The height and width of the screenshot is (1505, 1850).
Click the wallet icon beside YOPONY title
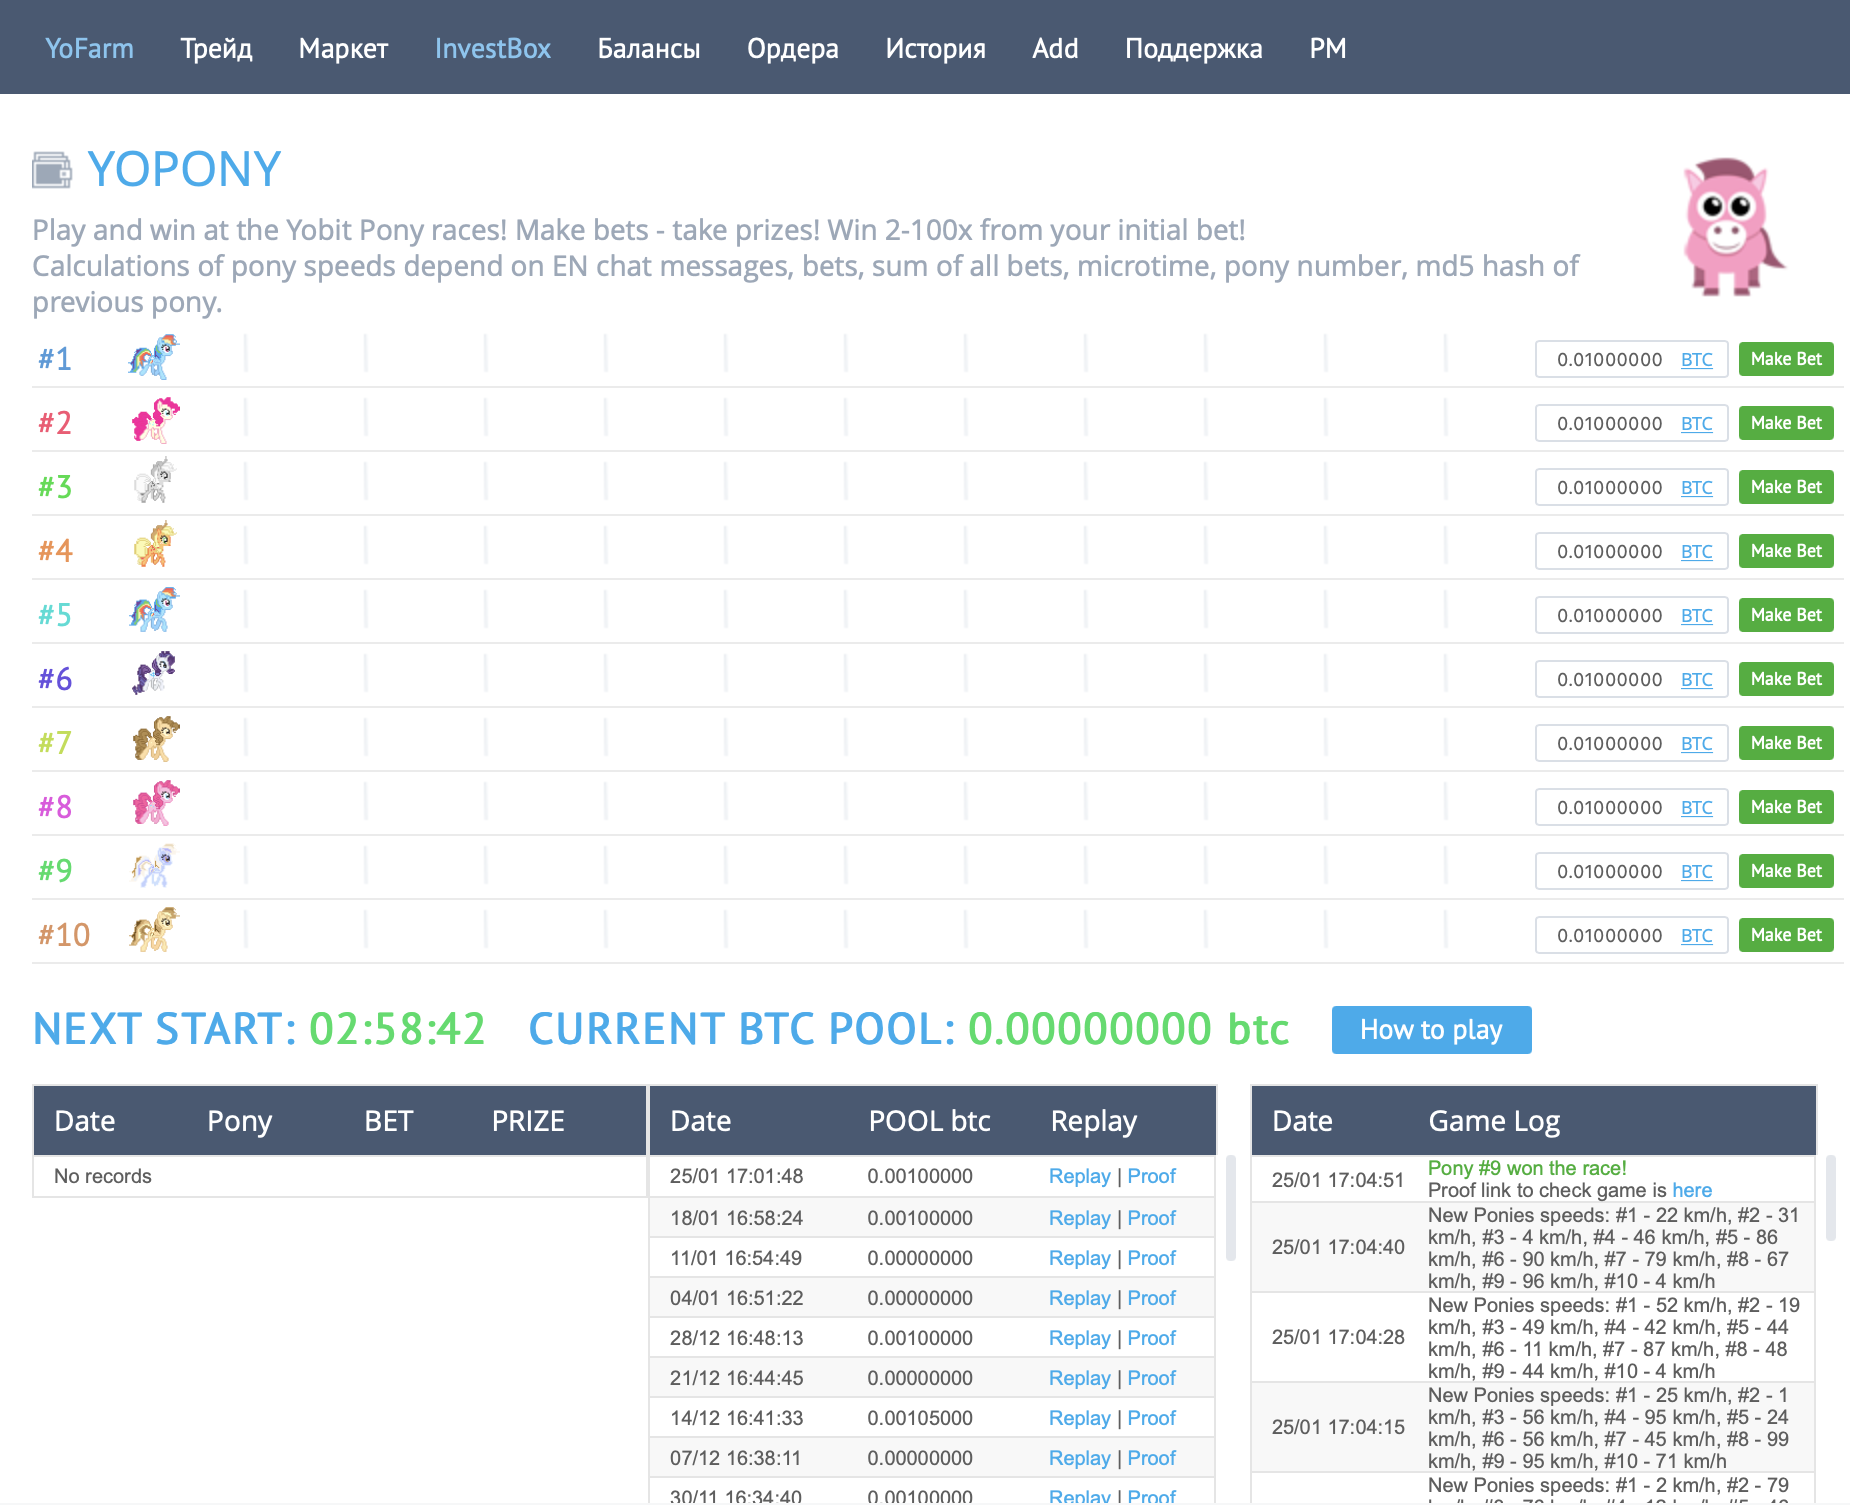pos(52,170)
